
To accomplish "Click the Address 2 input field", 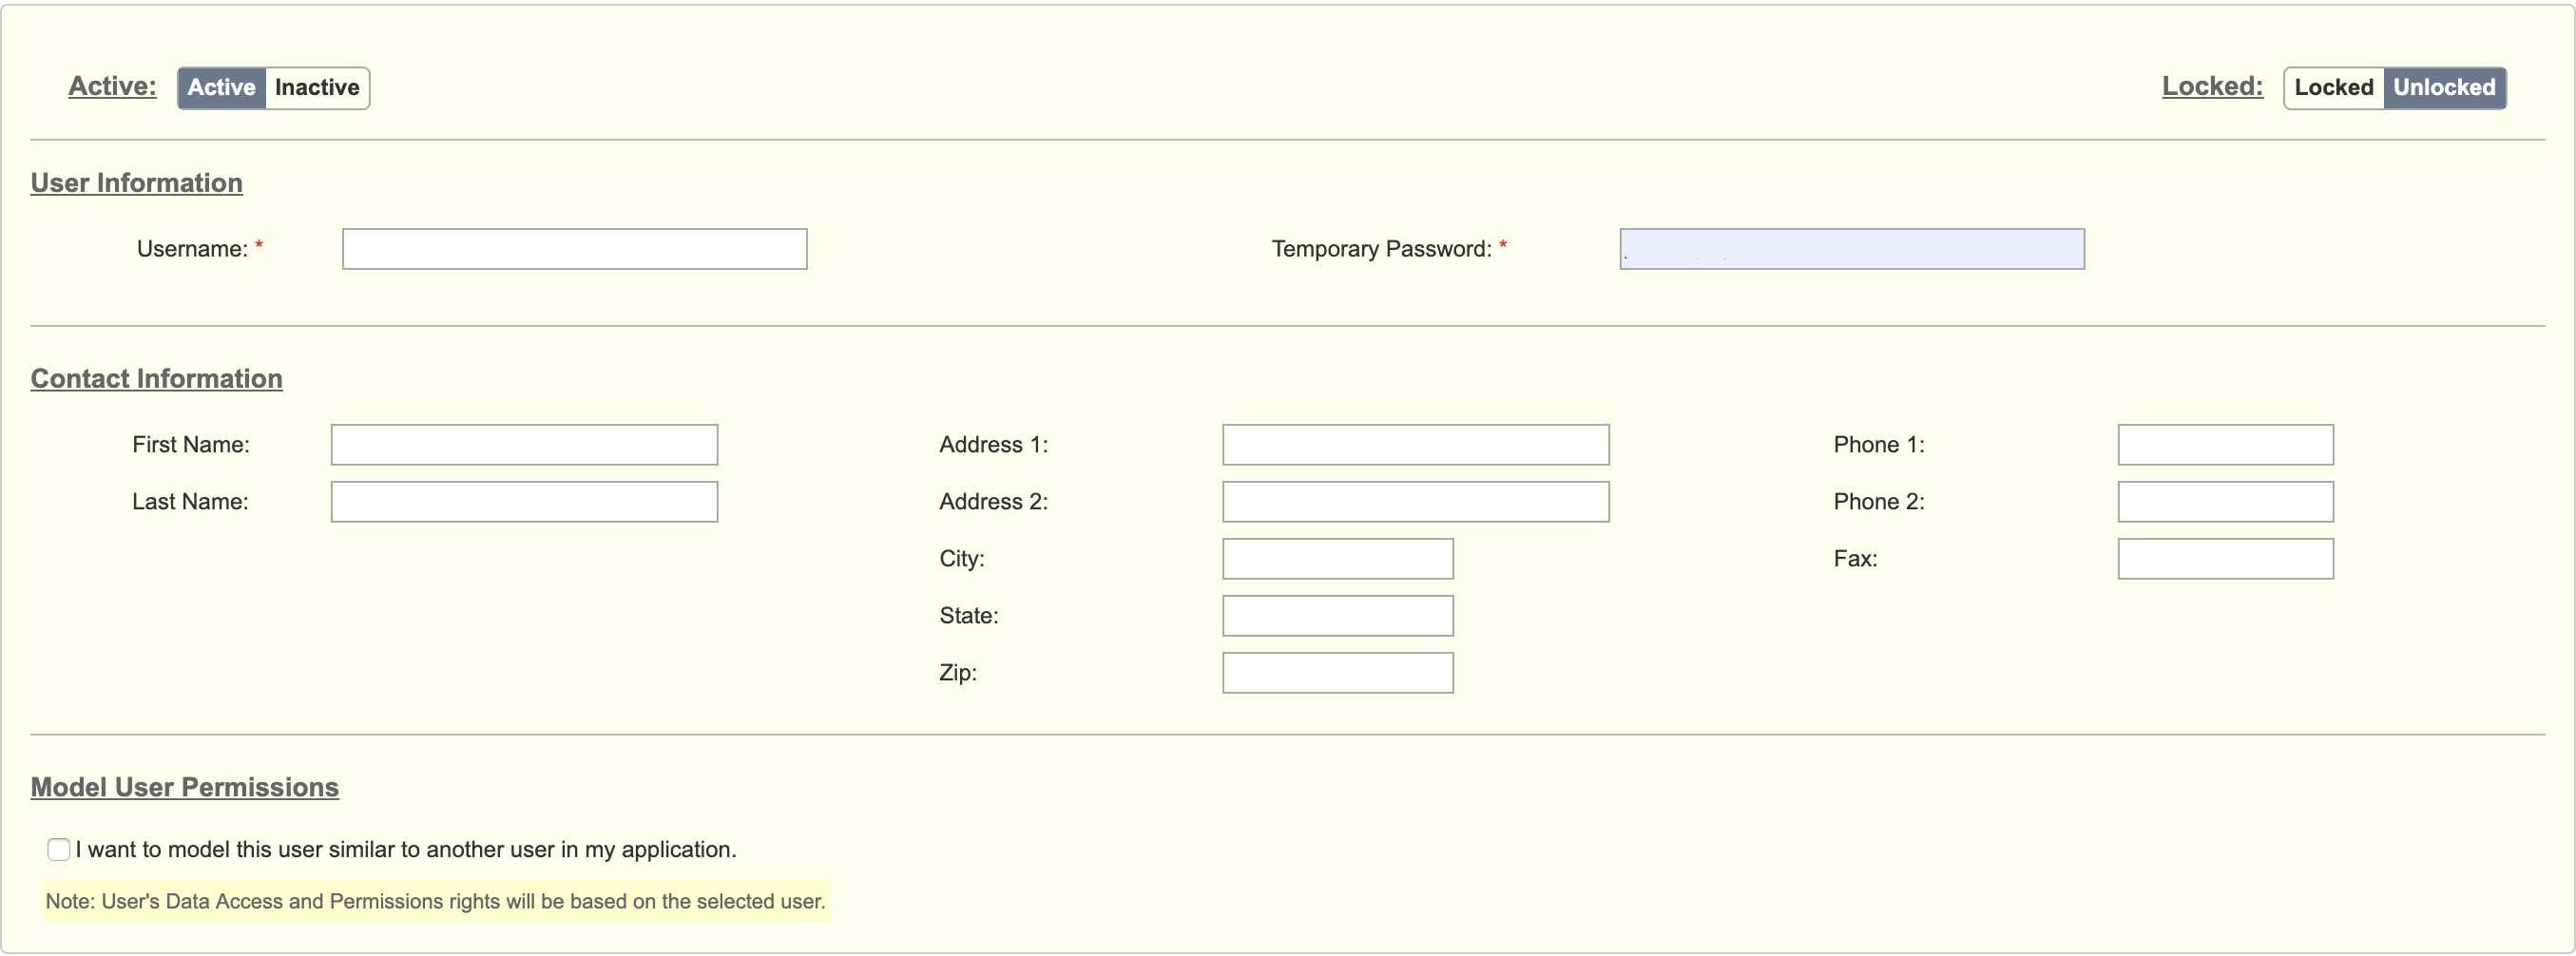I will 1416,502.
